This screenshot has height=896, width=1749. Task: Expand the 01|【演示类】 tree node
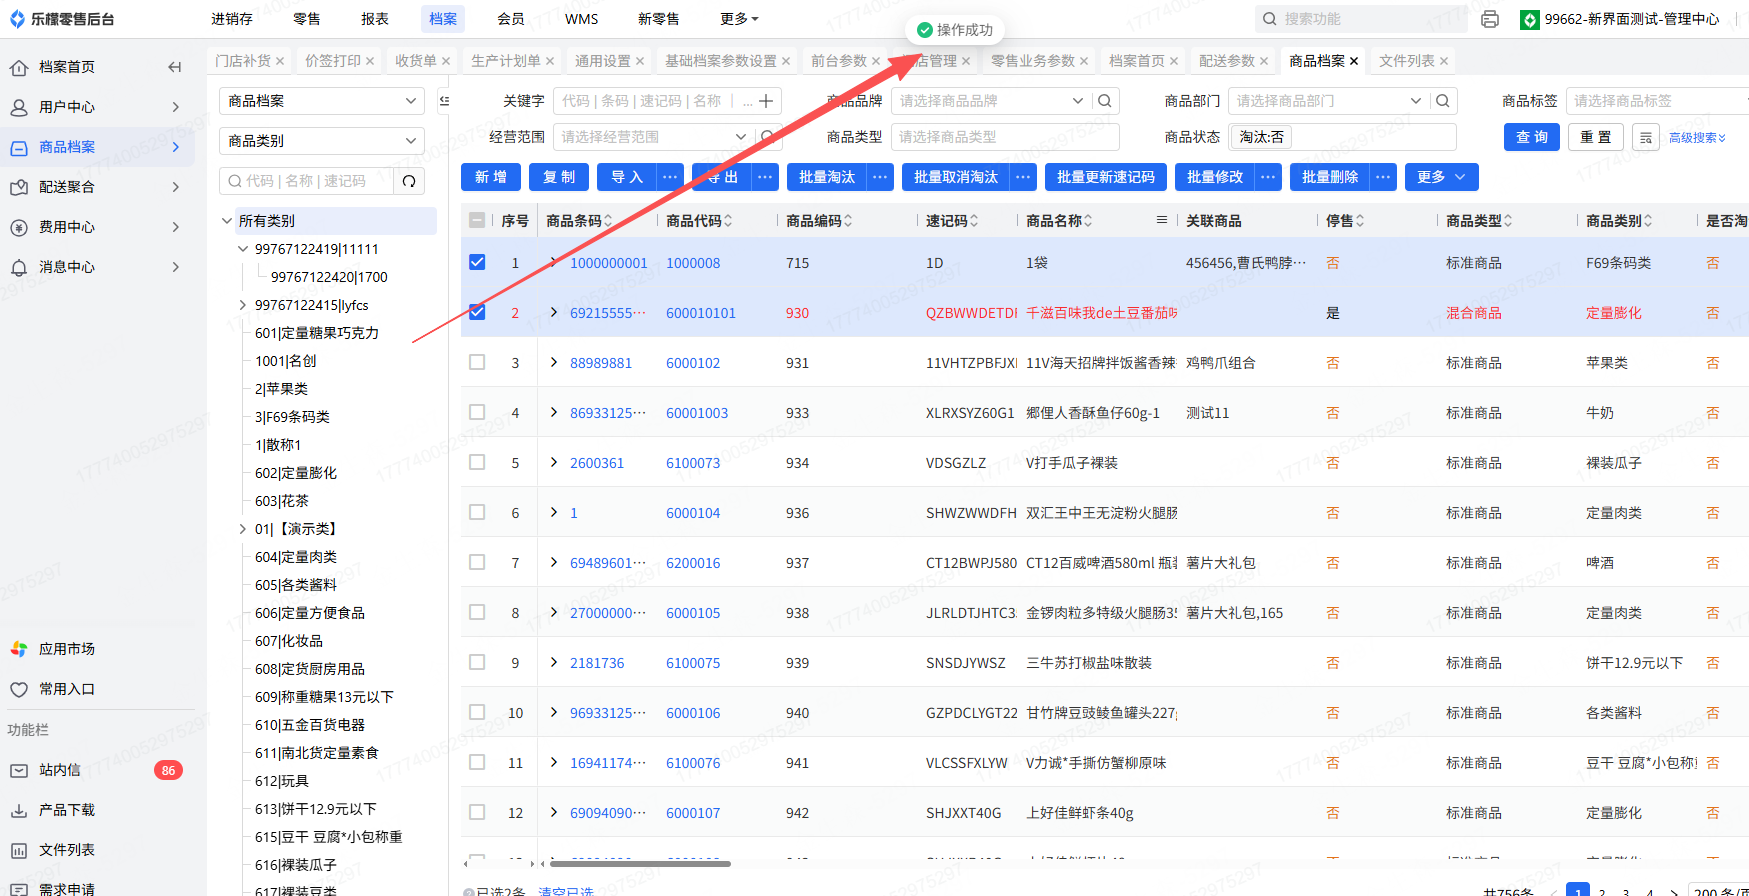[243, 529]
